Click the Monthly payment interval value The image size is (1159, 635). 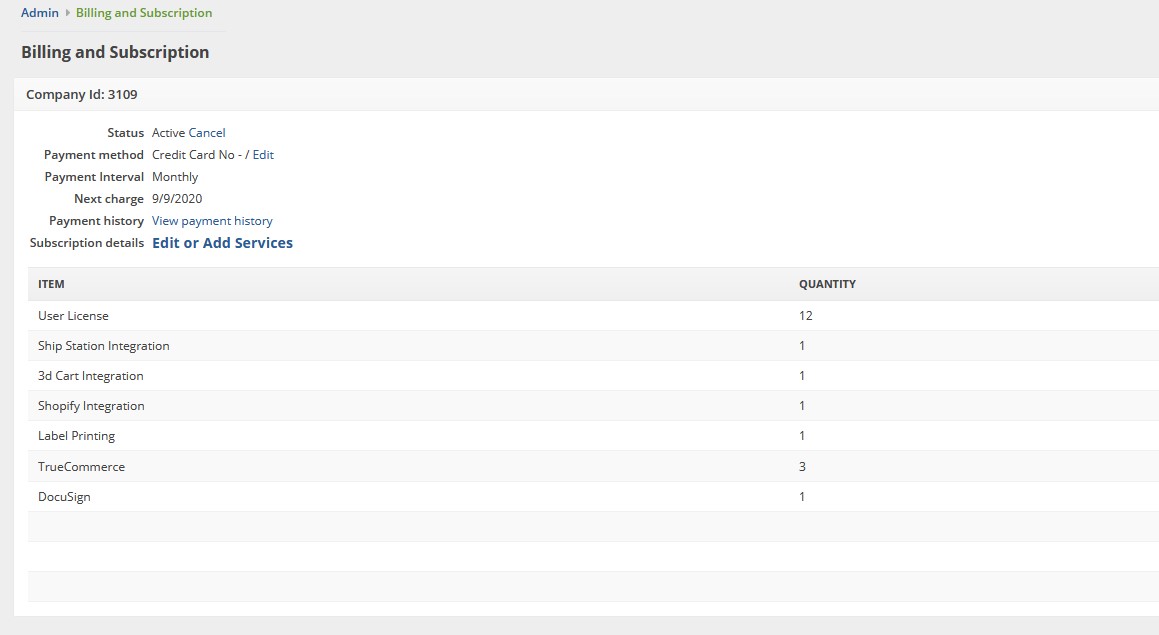[175, 177]
